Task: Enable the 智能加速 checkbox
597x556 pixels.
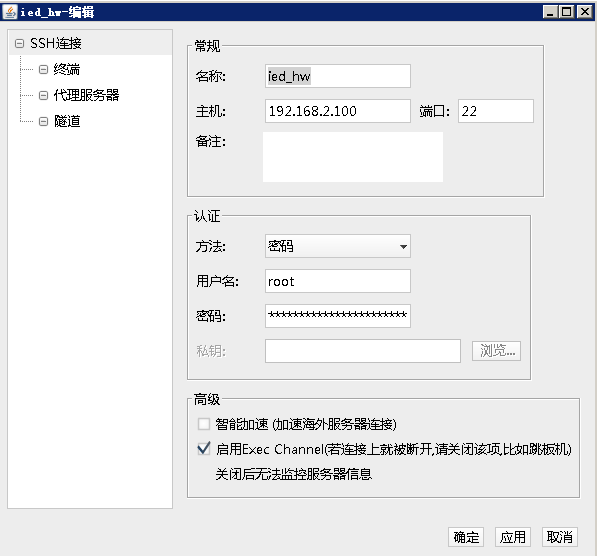Action: tap(204, 424)
